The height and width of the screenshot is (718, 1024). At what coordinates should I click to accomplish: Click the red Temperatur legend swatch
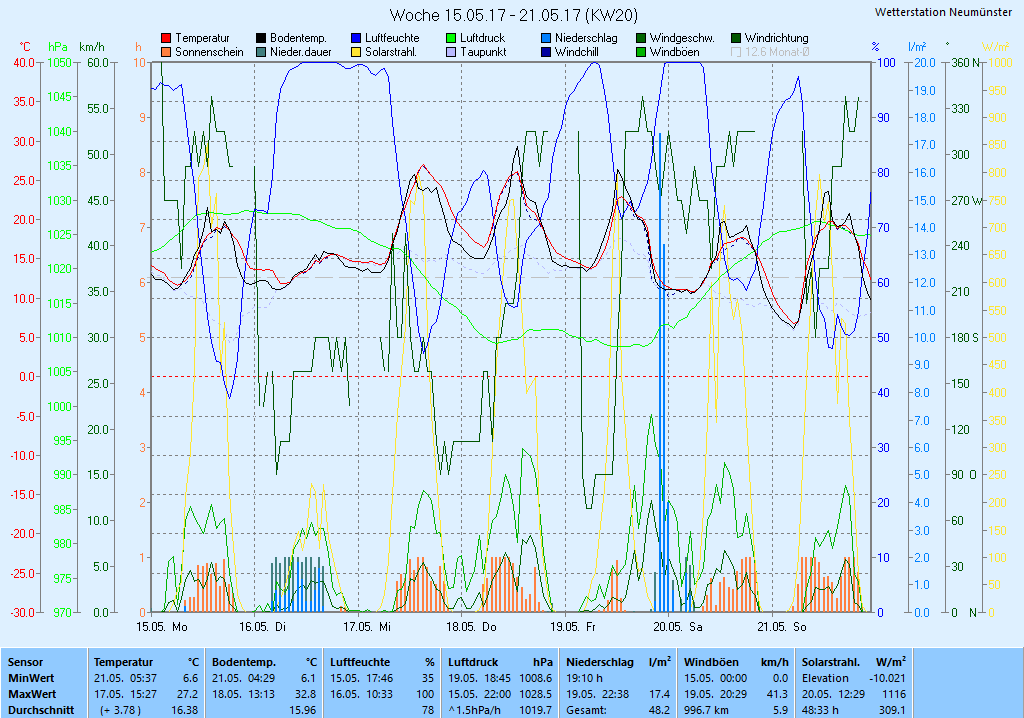[x=166, y=38]
